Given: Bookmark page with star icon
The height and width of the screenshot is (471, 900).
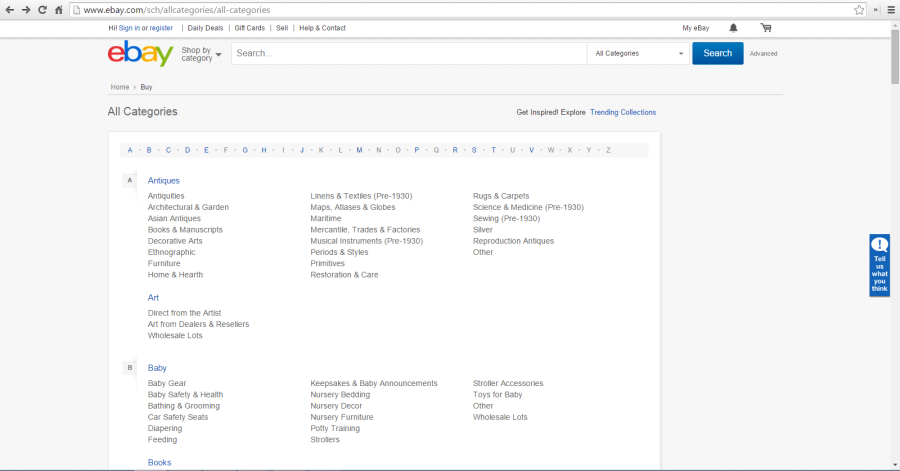Looking at the screenshot, I should (859, 9).
